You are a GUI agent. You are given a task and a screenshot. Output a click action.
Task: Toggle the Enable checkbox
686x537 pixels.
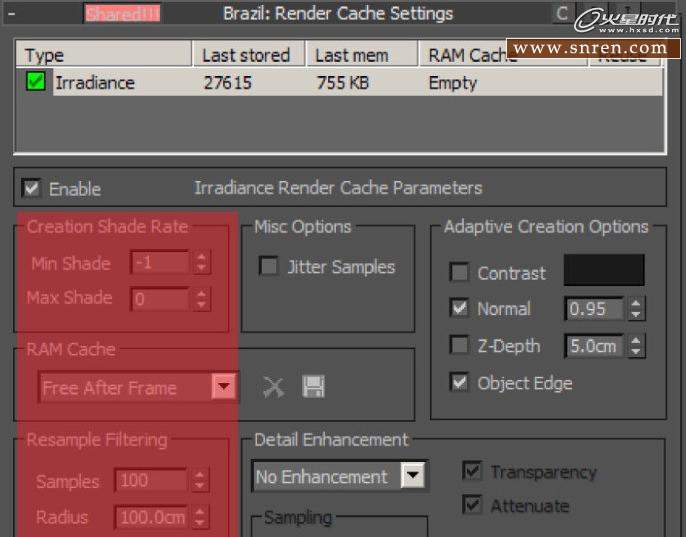pyautogui.click(x=31, y=188)
